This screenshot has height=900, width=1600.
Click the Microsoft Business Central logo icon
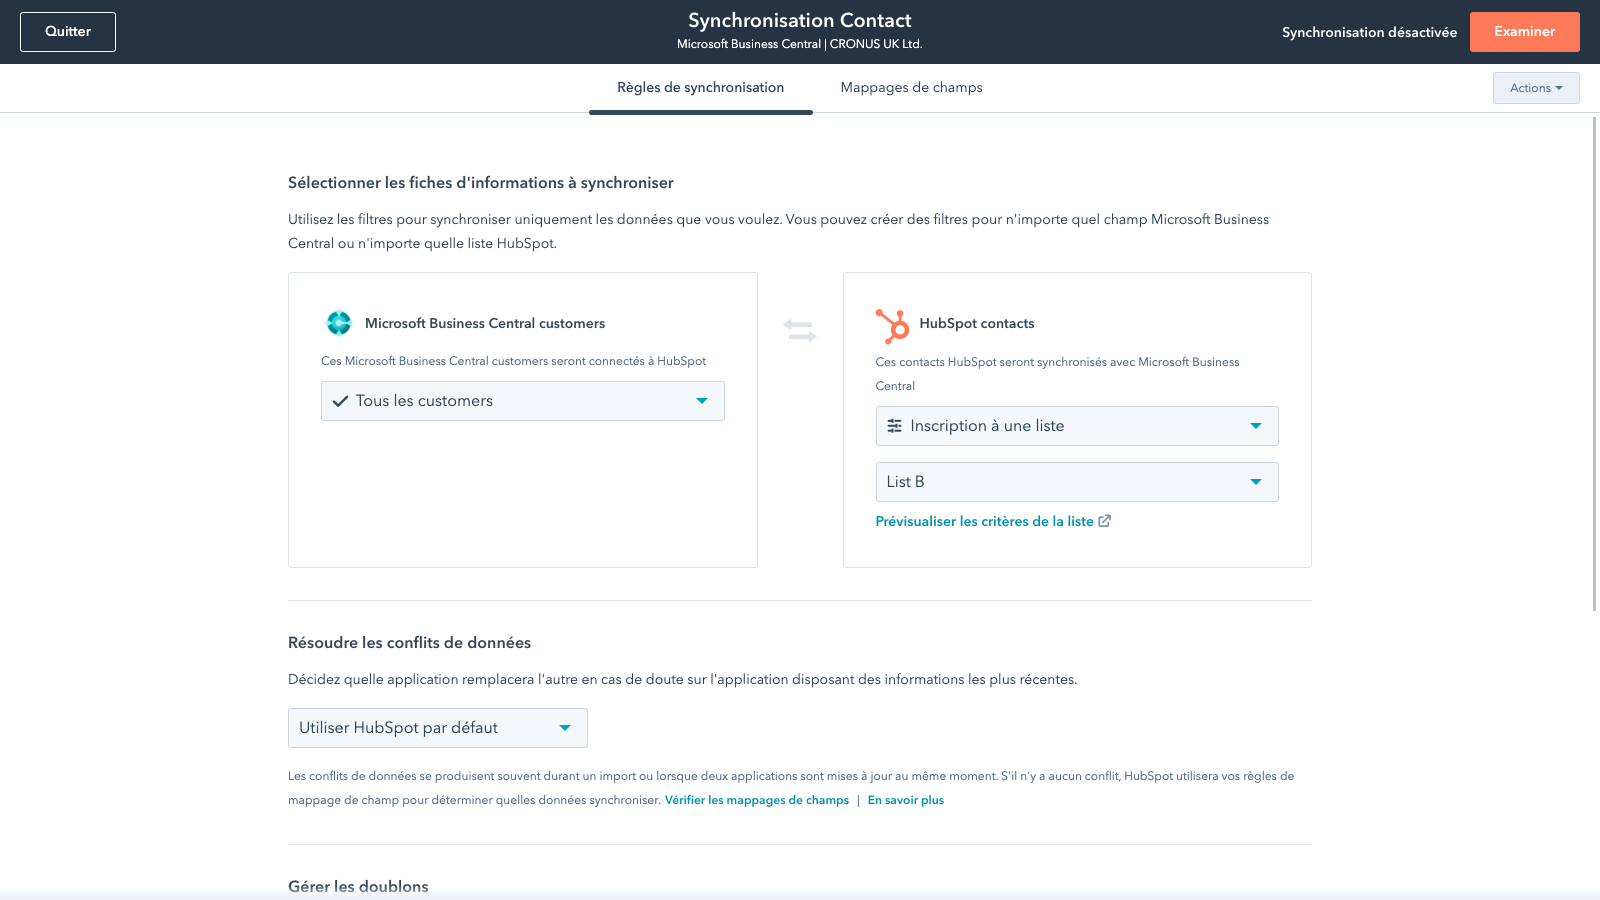tap(340, 322)
